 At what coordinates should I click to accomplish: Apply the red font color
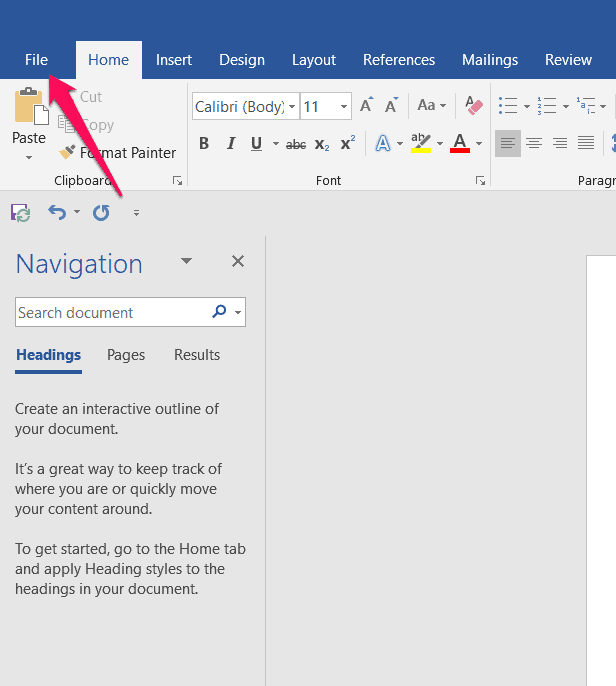[460, 144]
